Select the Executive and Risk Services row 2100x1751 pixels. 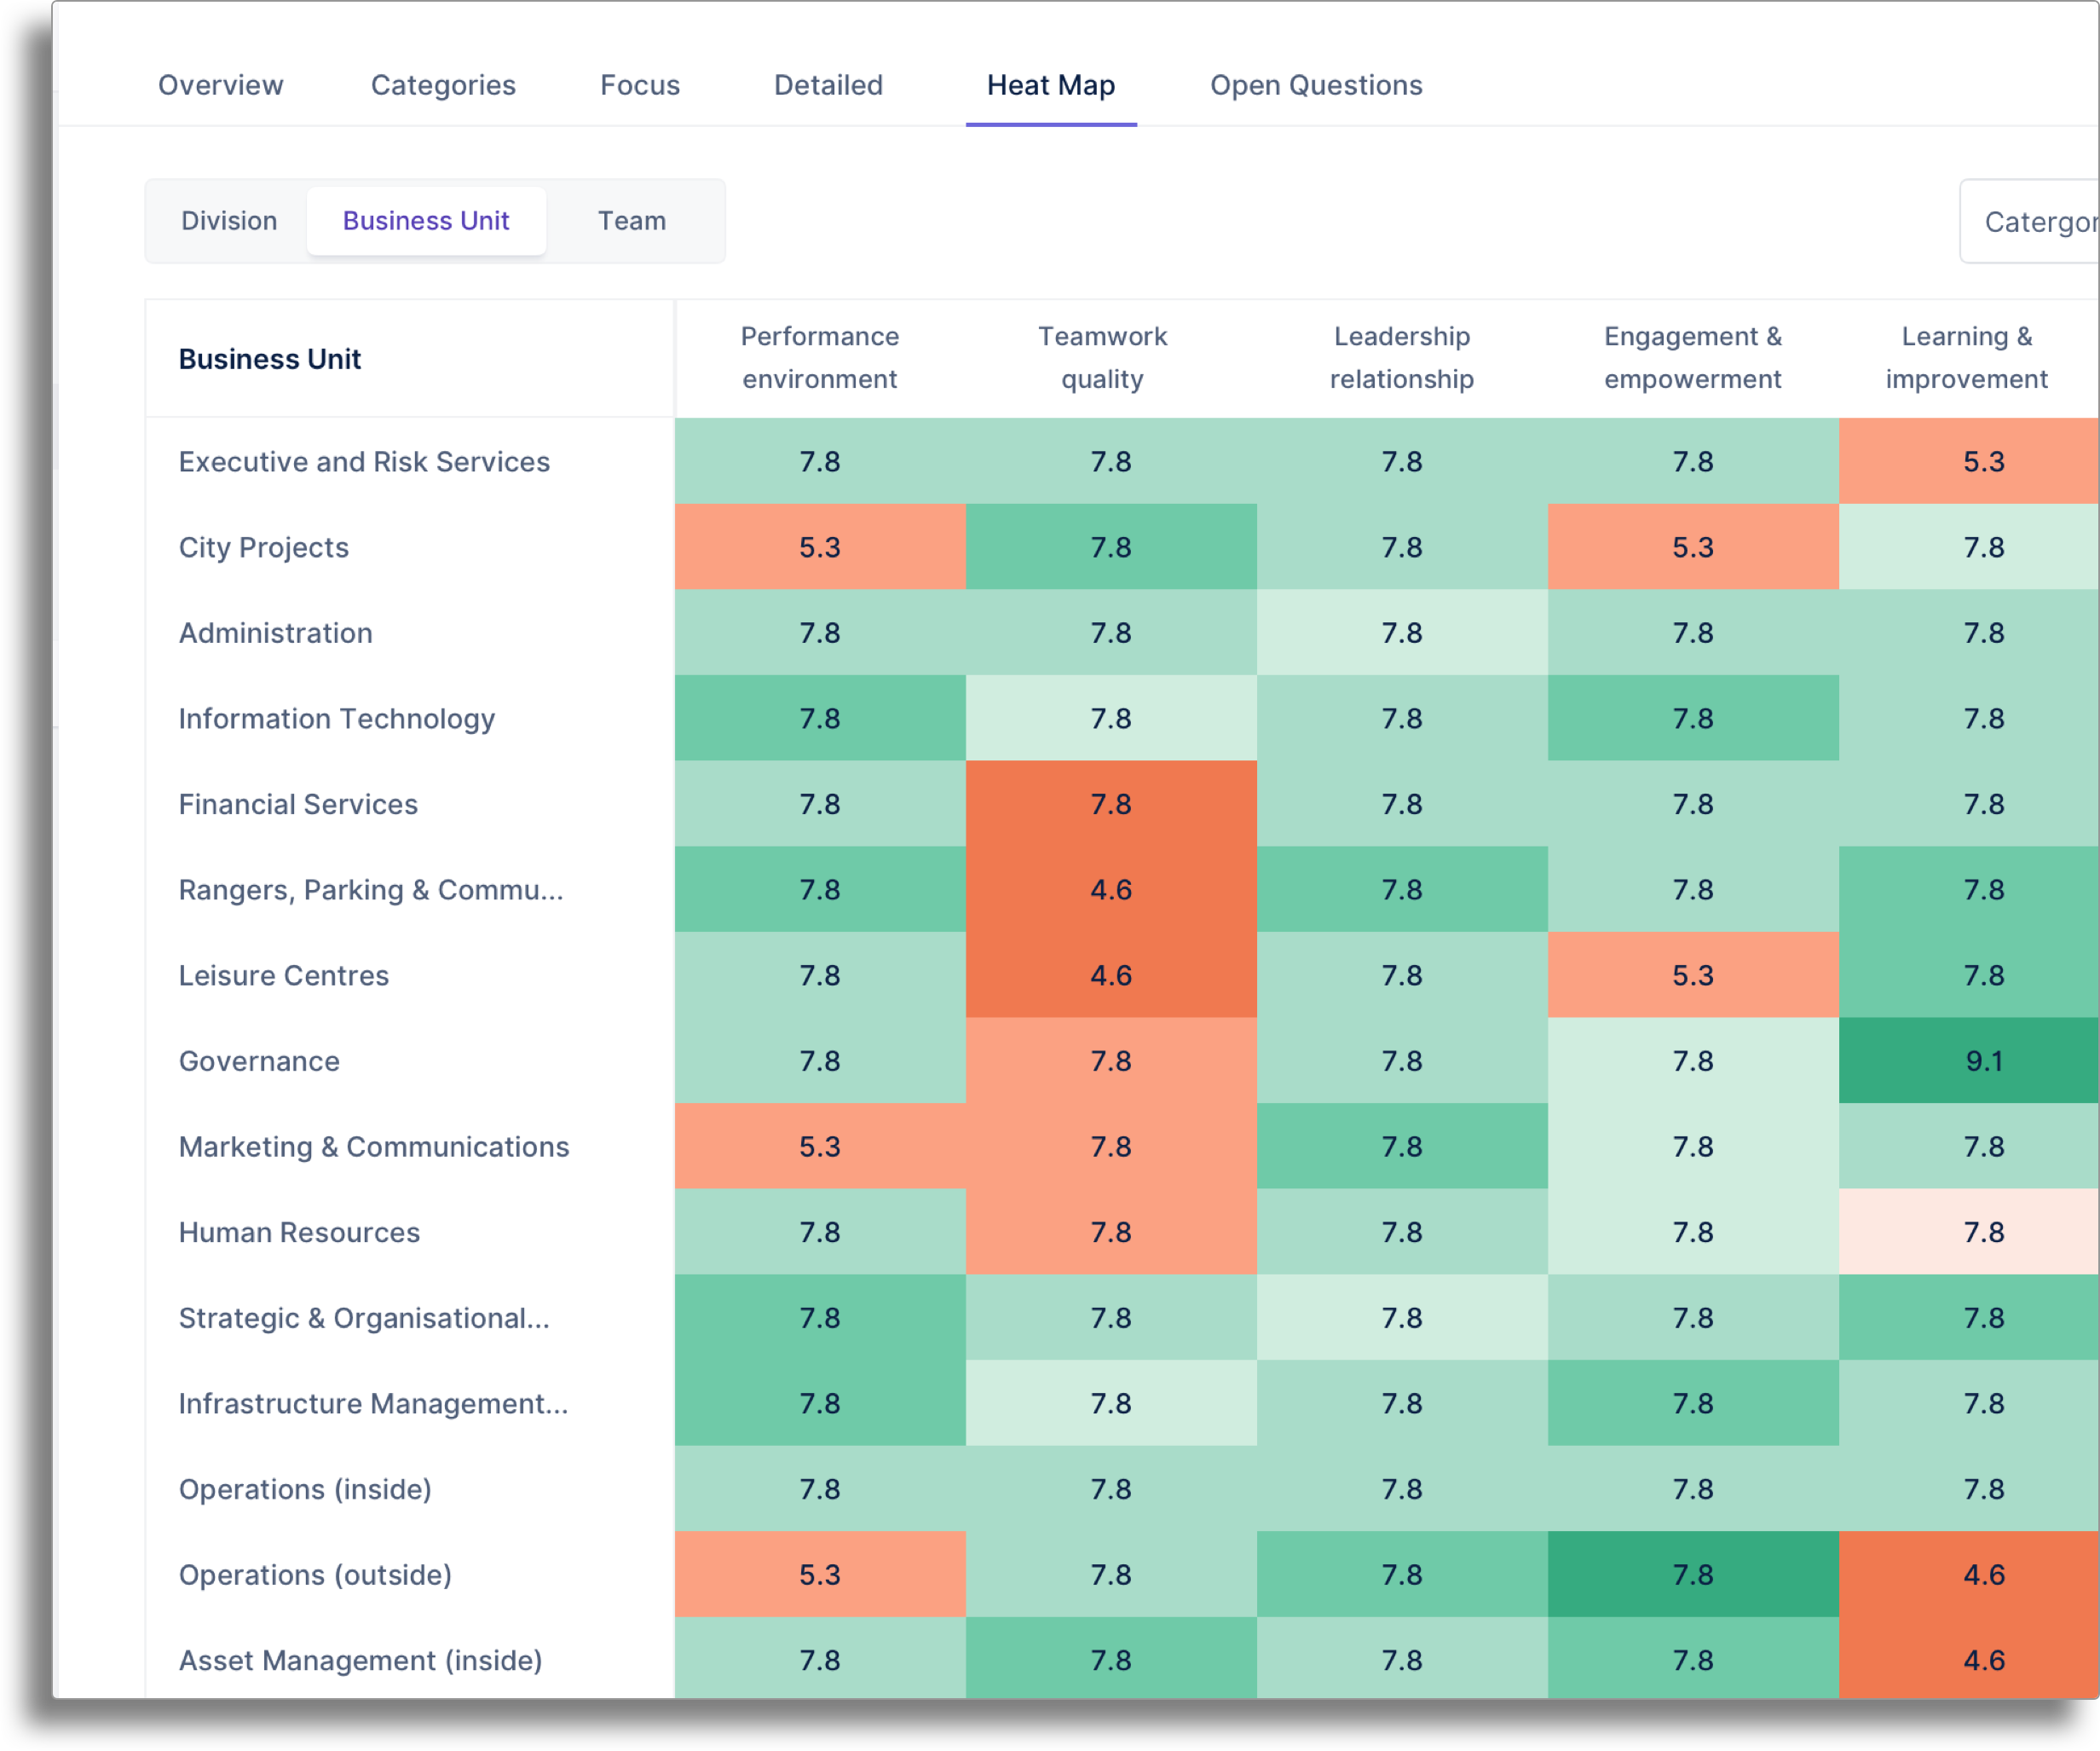(x=364, y=461)
